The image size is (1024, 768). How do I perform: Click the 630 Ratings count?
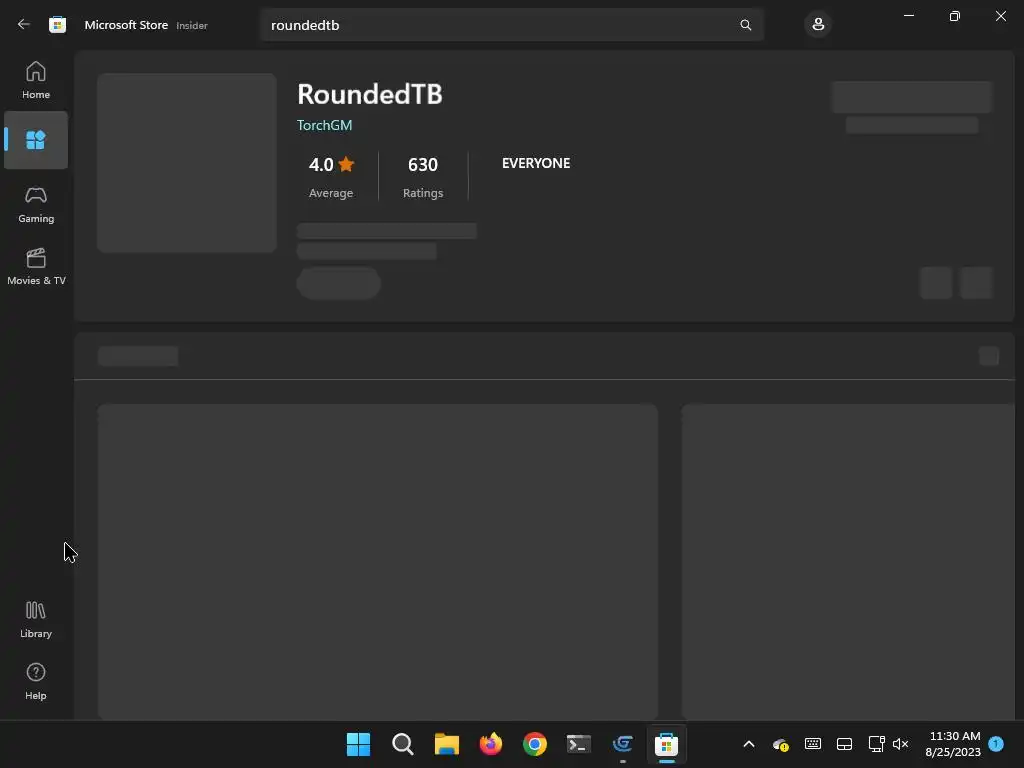point(423,176)
